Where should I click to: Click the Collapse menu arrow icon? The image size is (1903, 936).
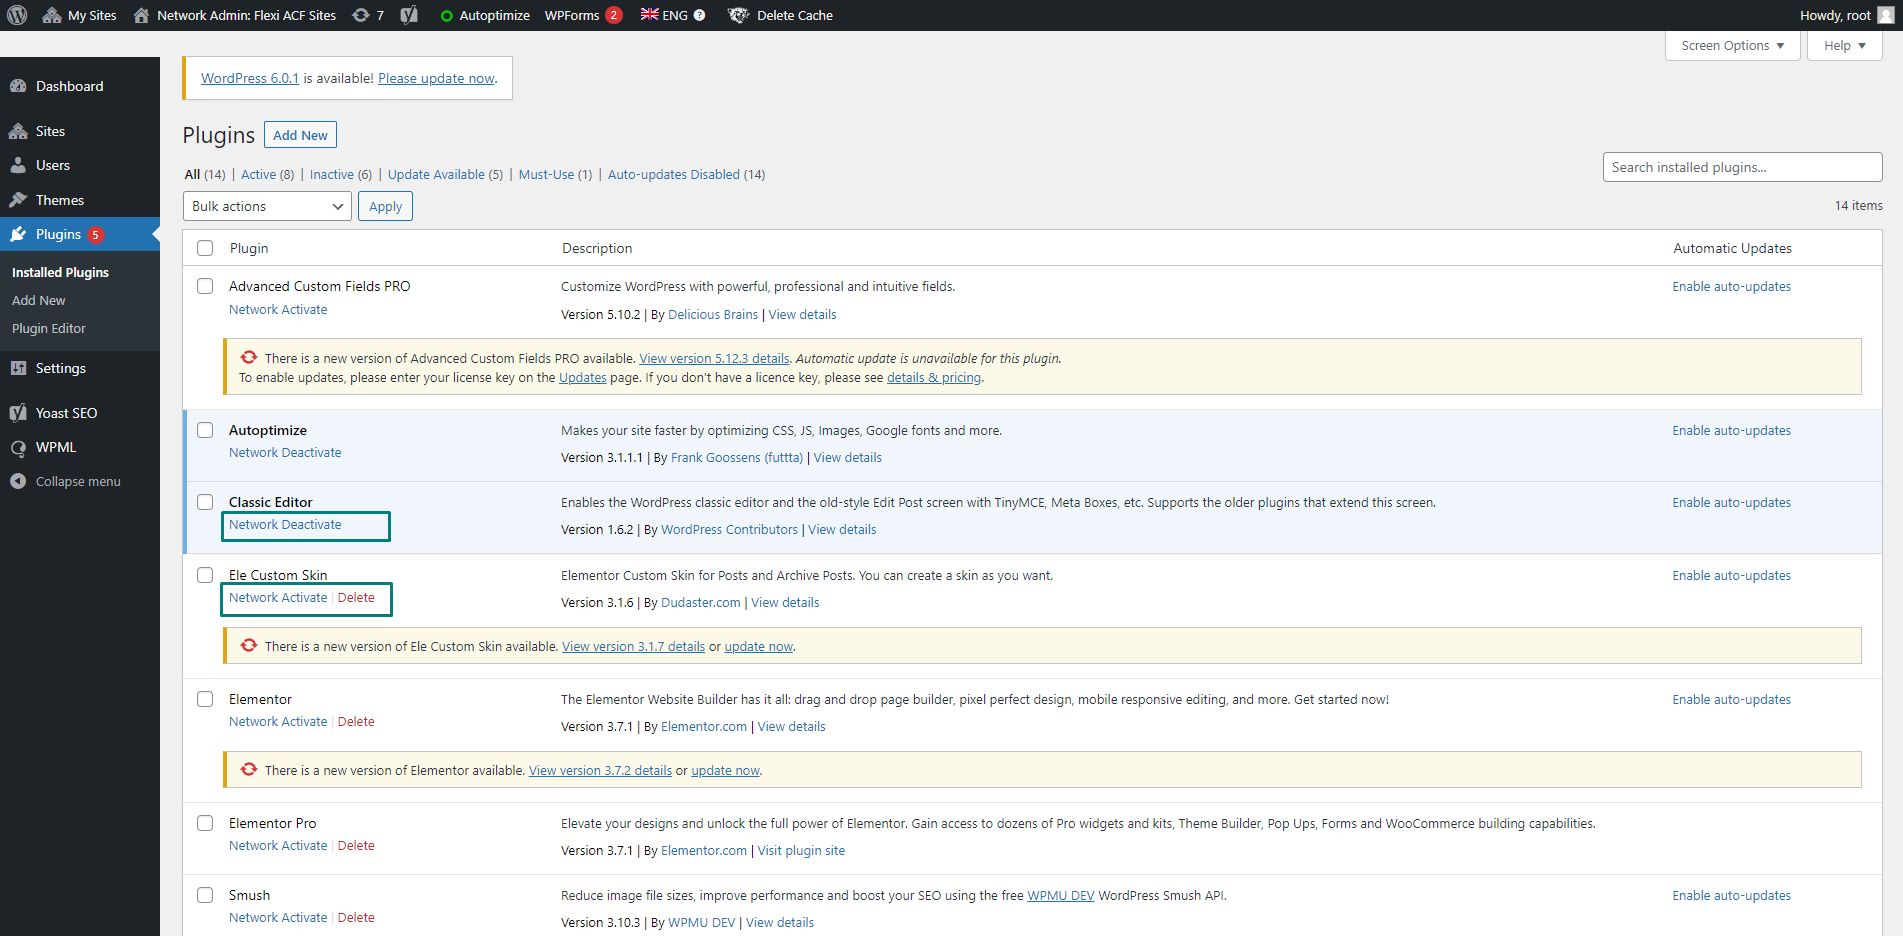tap(18, 481)
